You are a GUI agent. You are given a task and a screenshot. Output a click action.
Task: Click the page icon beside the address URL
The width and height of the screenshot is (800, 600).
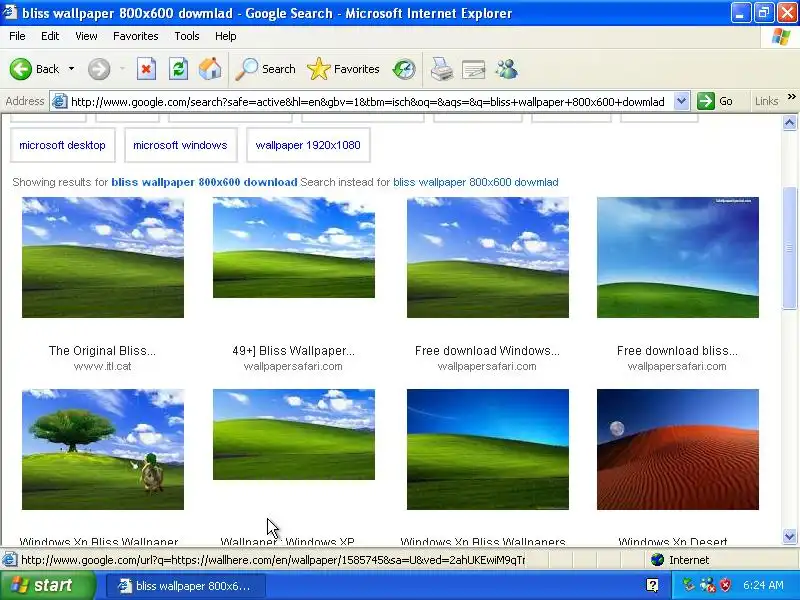(60, 102)
